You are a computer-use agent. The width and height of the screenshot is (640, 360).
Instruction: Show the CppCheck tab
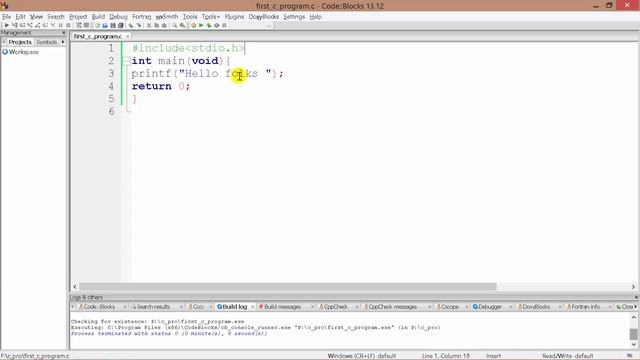(336, 307)
